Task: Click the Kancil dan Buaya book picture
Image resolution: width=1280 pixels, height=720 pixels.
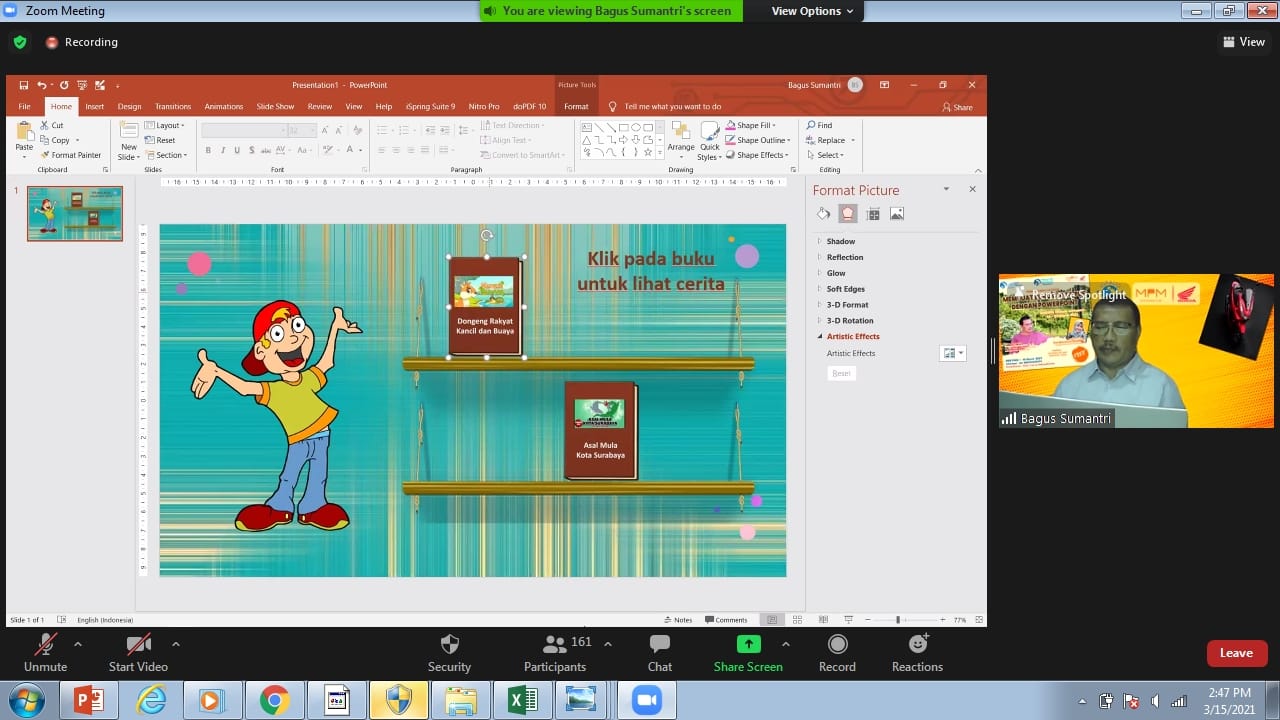Action: click(x=485, y=306)
